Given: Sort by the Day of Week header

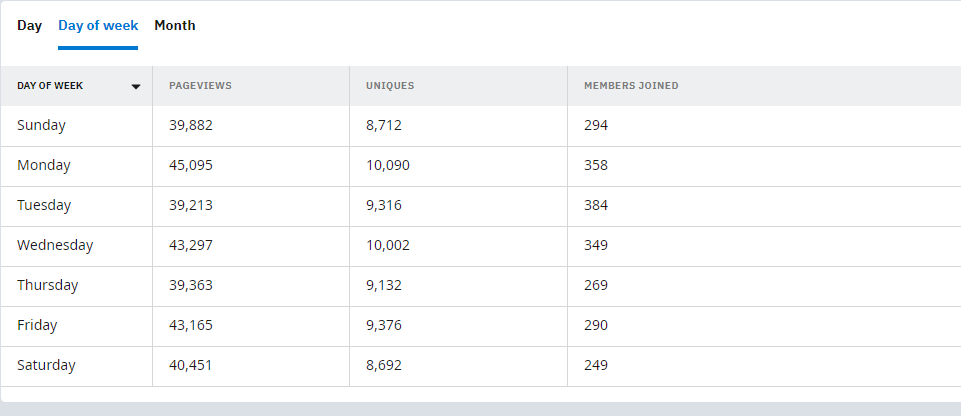Looking at the screenshot, I should point(50,86).
